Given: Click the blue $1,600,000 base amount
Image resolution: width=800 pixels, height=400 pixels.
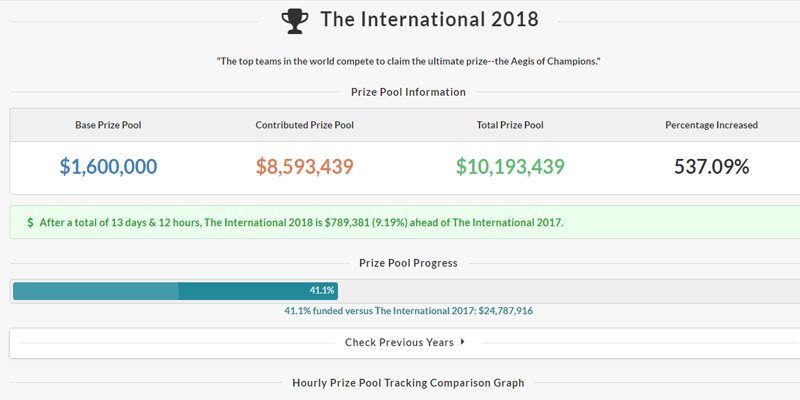Looking at the screenshot, I should [x=108, y=167].
